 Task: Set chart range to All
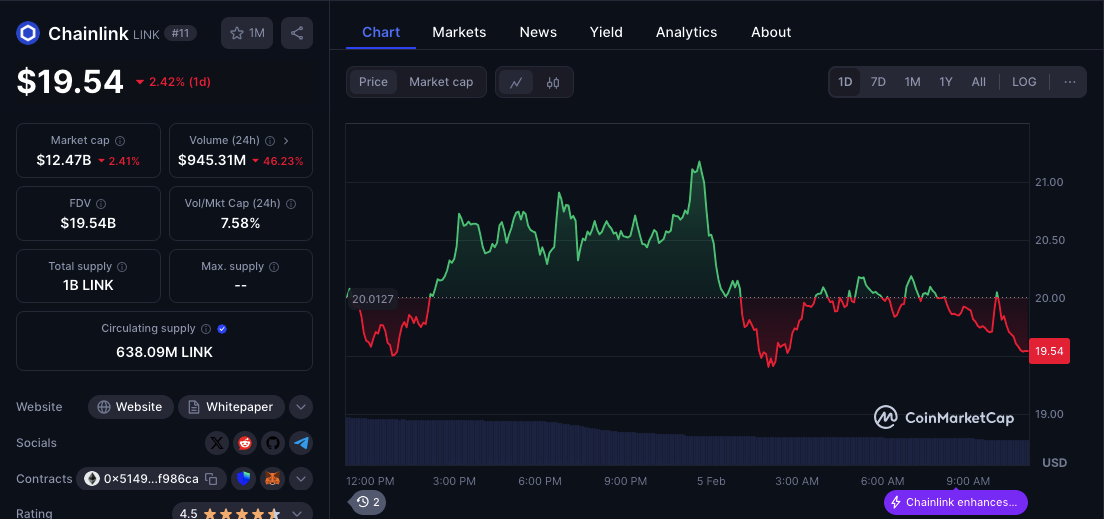point(979,82)
